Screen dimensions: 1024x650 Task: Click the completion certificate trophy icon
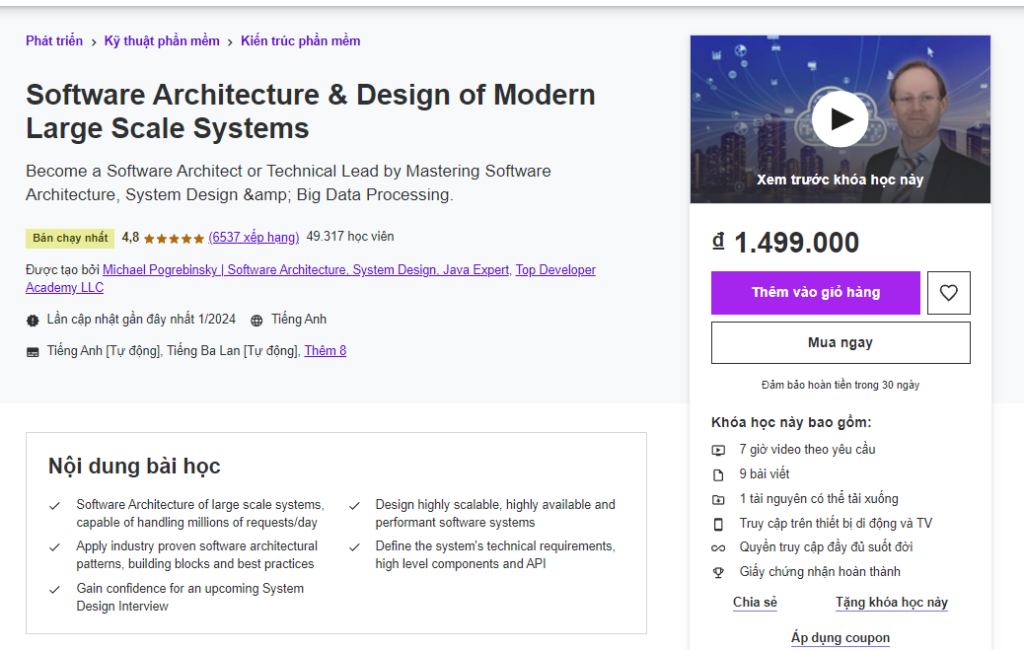click(x=716, y=571)
